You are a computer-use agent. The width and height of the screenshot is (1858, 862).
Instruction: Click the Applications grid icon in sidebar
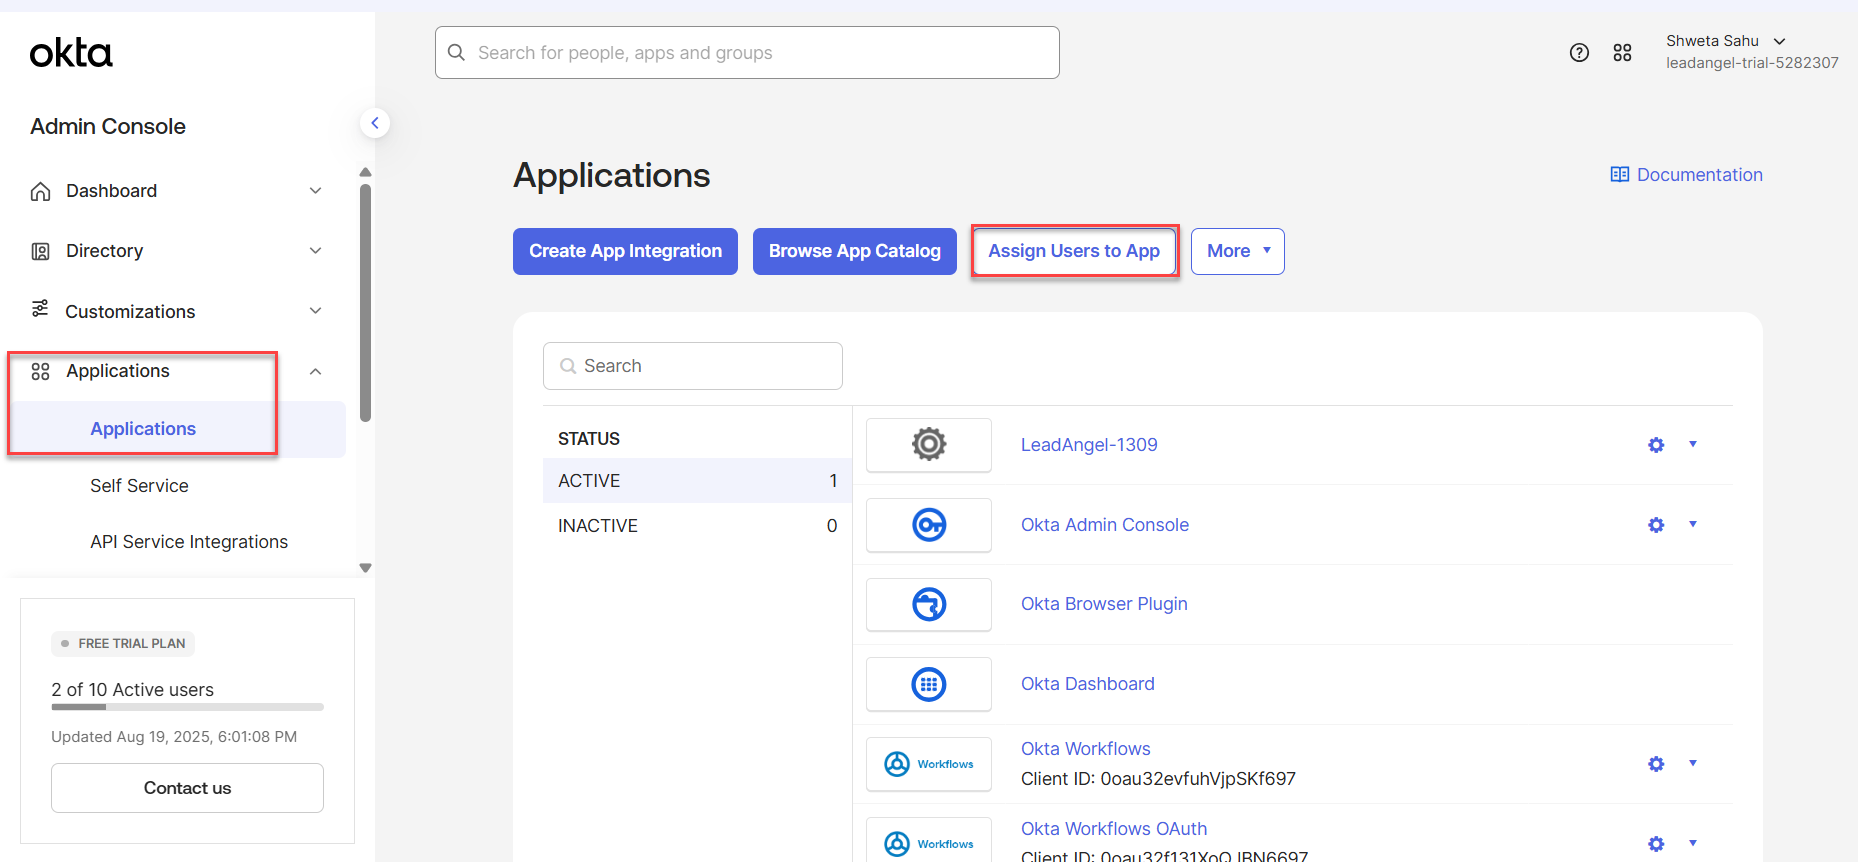click(x=40, y=372)
